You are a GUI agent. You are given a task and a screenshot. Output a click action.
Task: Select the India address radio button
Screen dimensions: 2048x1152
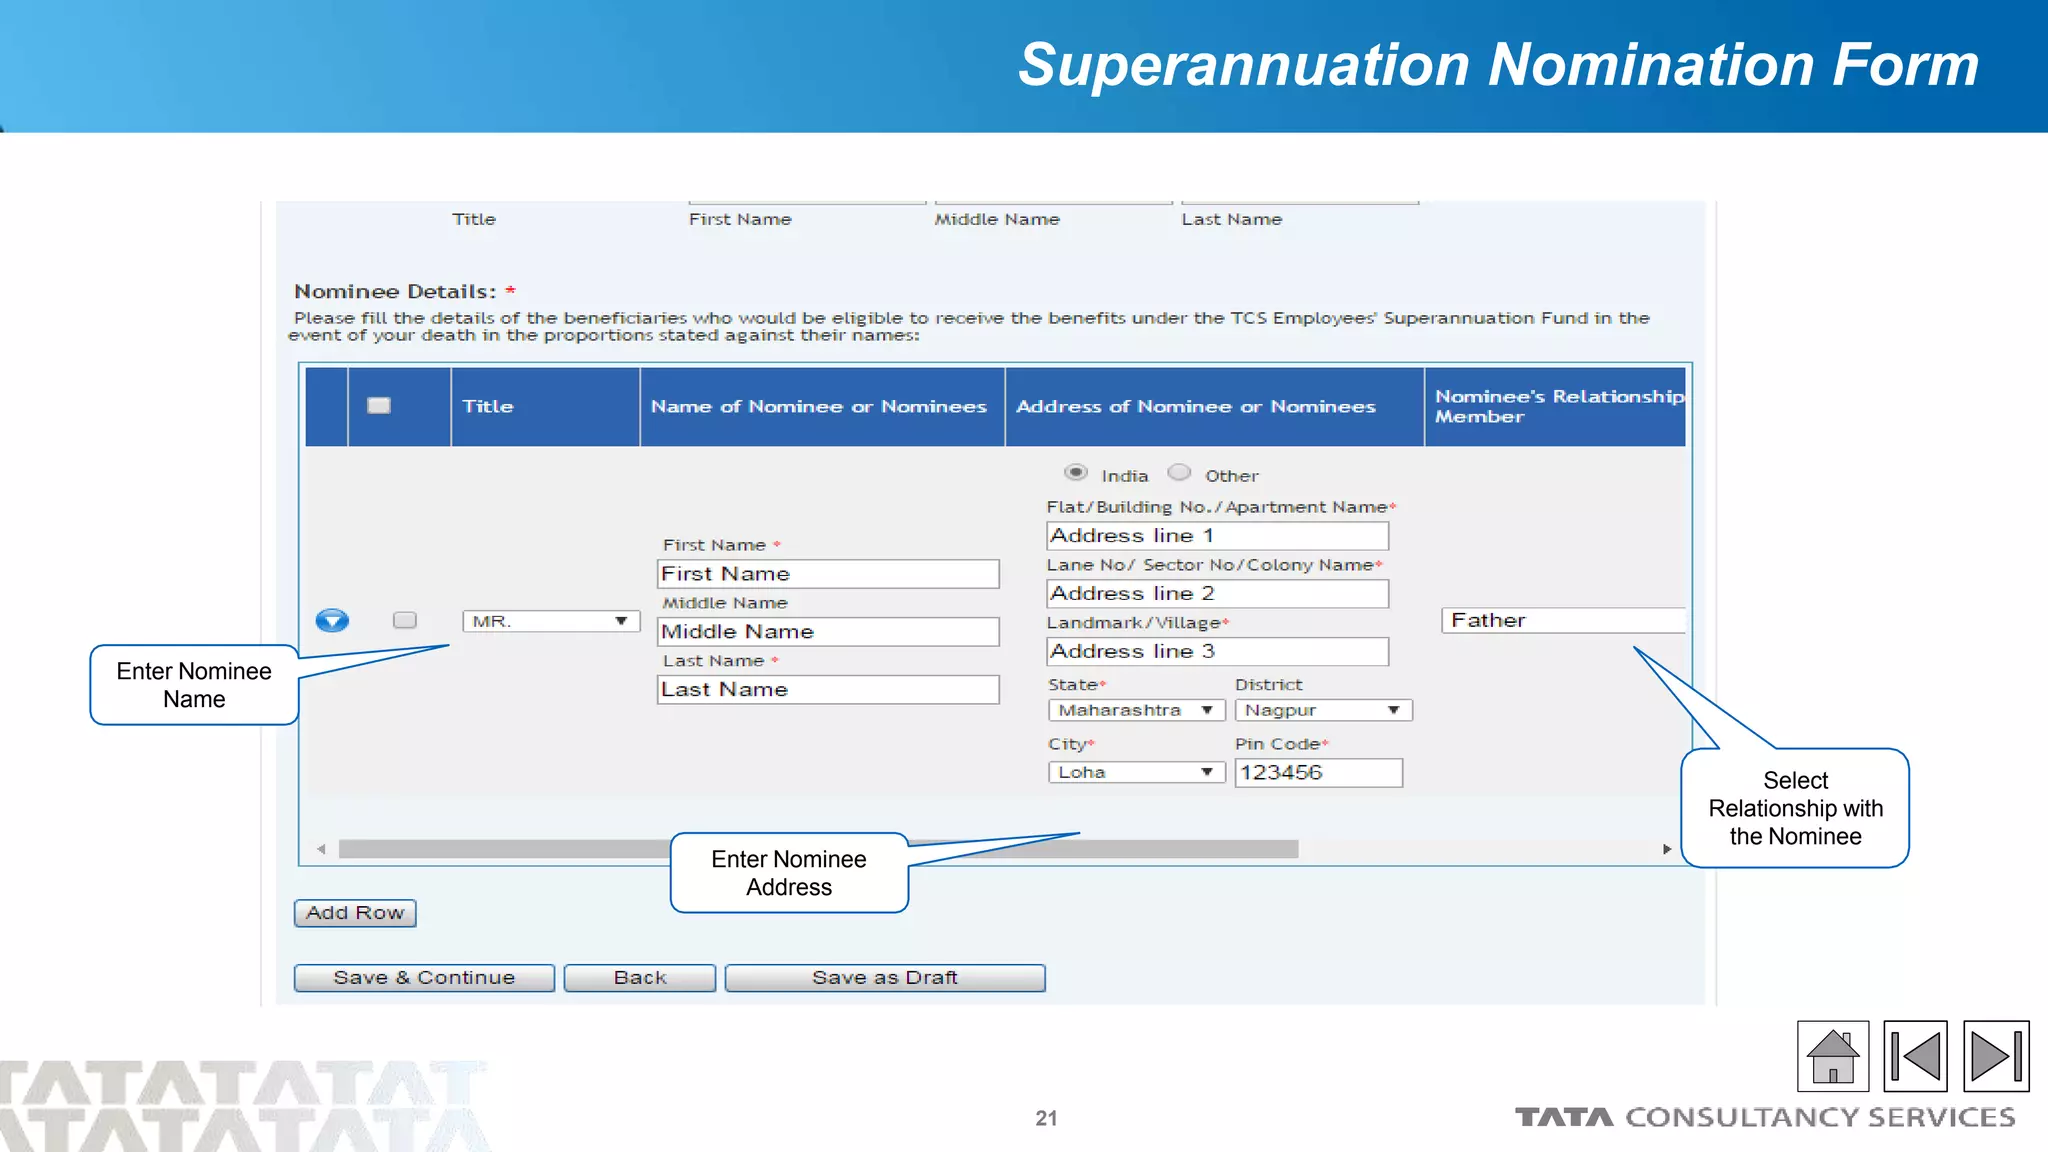point(1076,472)
